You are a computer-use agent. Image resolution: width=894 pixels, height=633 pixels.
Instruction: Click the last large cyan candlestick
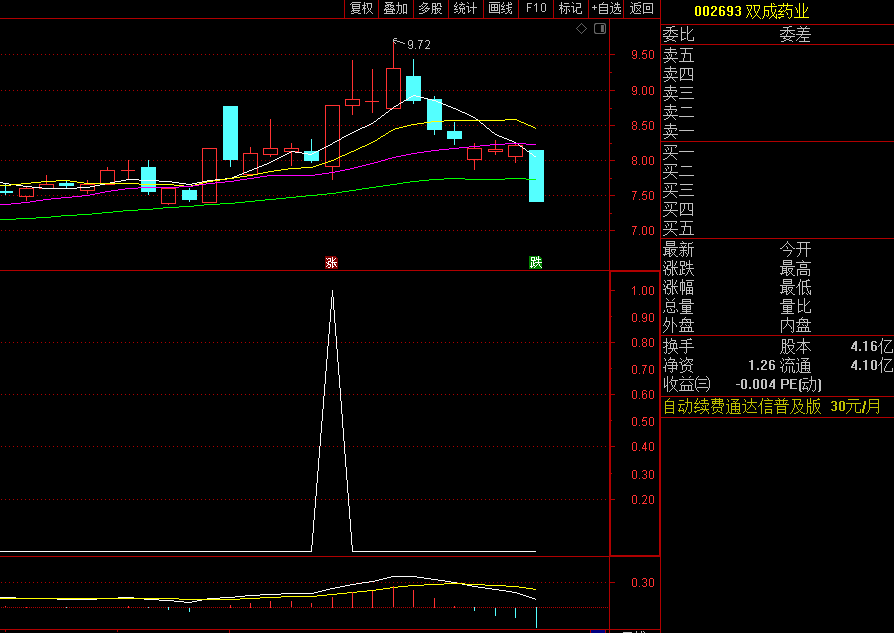coord(537,176)
